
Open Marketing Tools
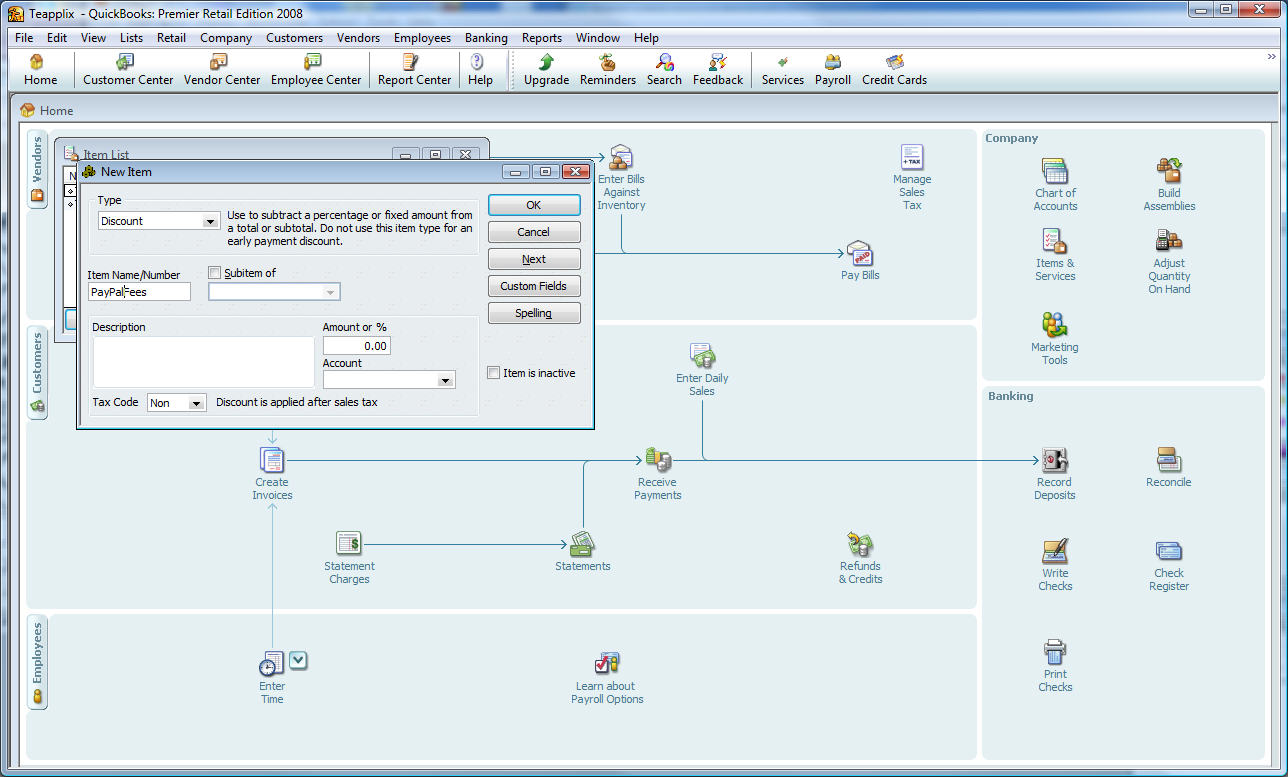coord(1055,339)
